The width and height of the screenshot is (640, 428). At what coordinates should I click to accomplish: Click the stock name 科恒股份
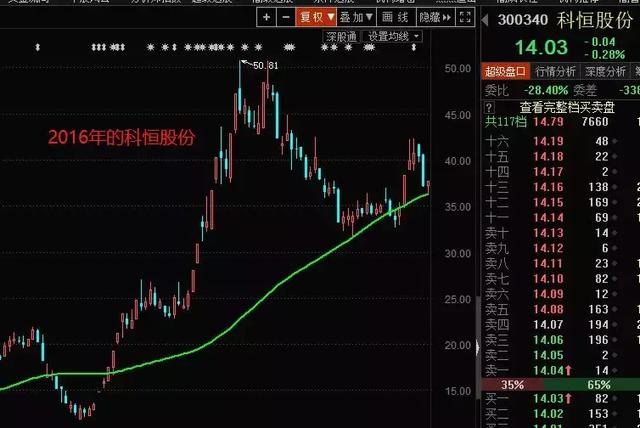pyautogui.click(x=595, y=20)
